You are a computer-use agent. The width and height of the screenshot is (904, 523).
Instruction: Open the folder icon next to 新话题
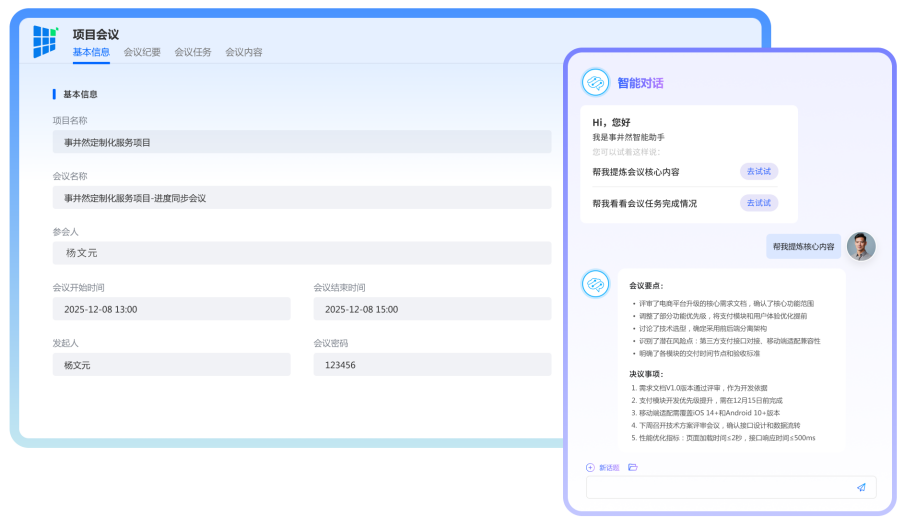(633, 467)
